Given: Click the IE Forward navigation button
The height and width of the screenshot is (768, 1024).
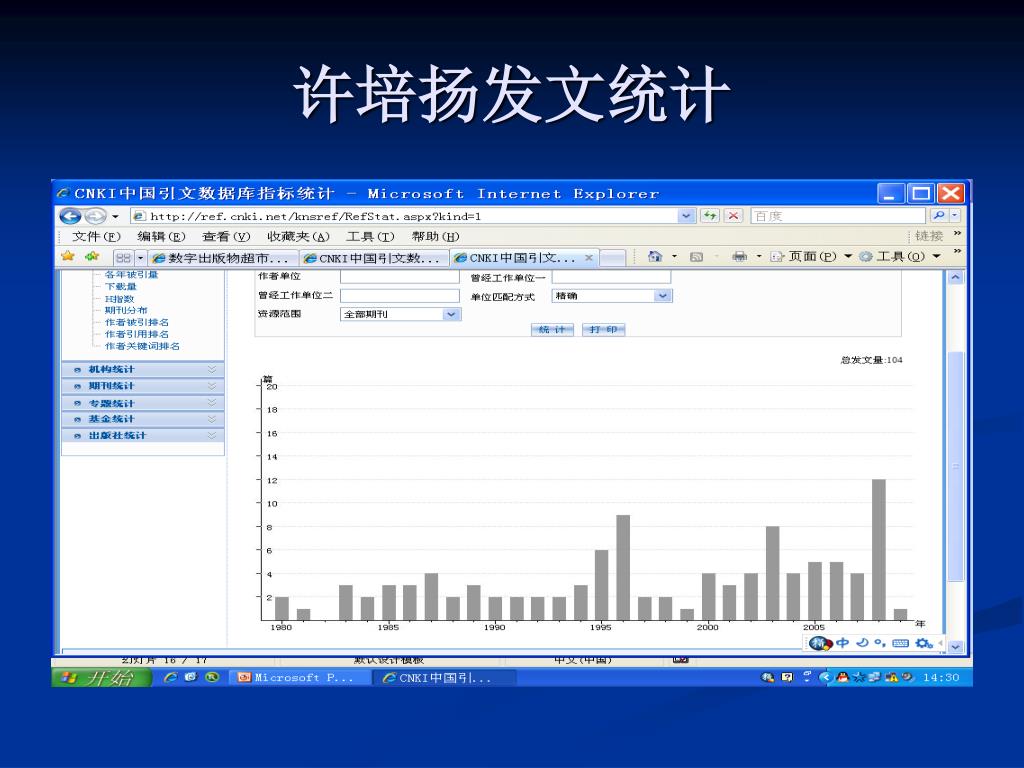Looking at the screenshot, I should [x=95, y=216].
